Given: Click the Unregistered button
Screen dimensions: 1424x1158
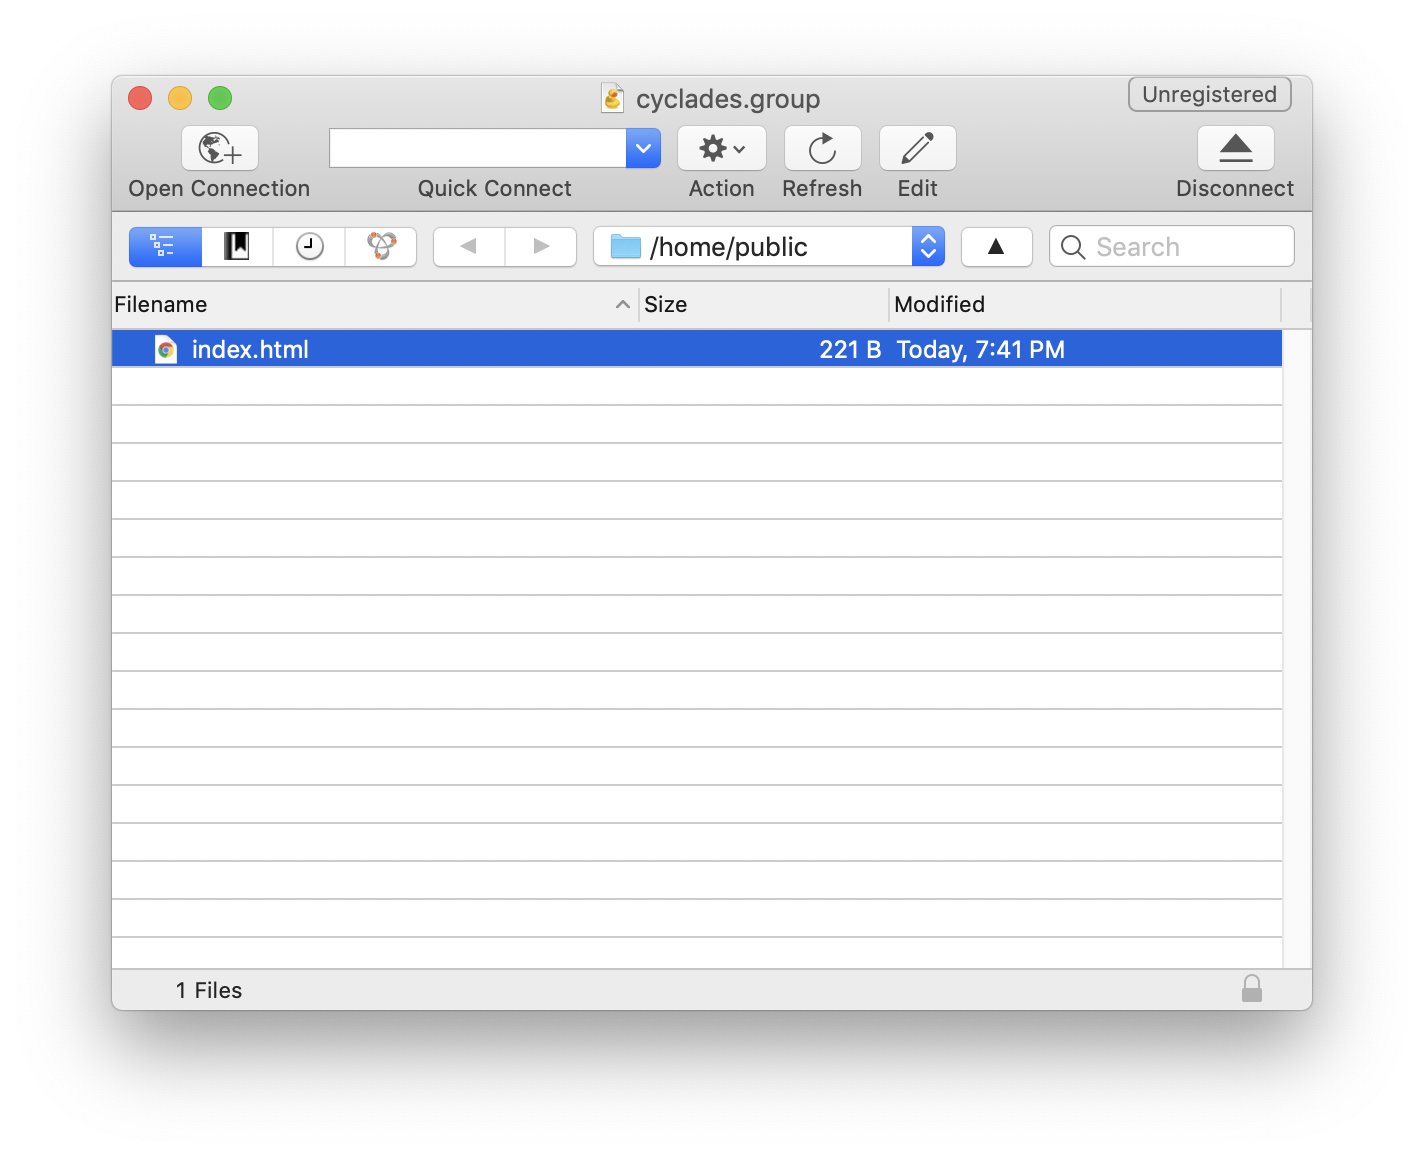Looking at the screenshot, I should point(1209,95).
